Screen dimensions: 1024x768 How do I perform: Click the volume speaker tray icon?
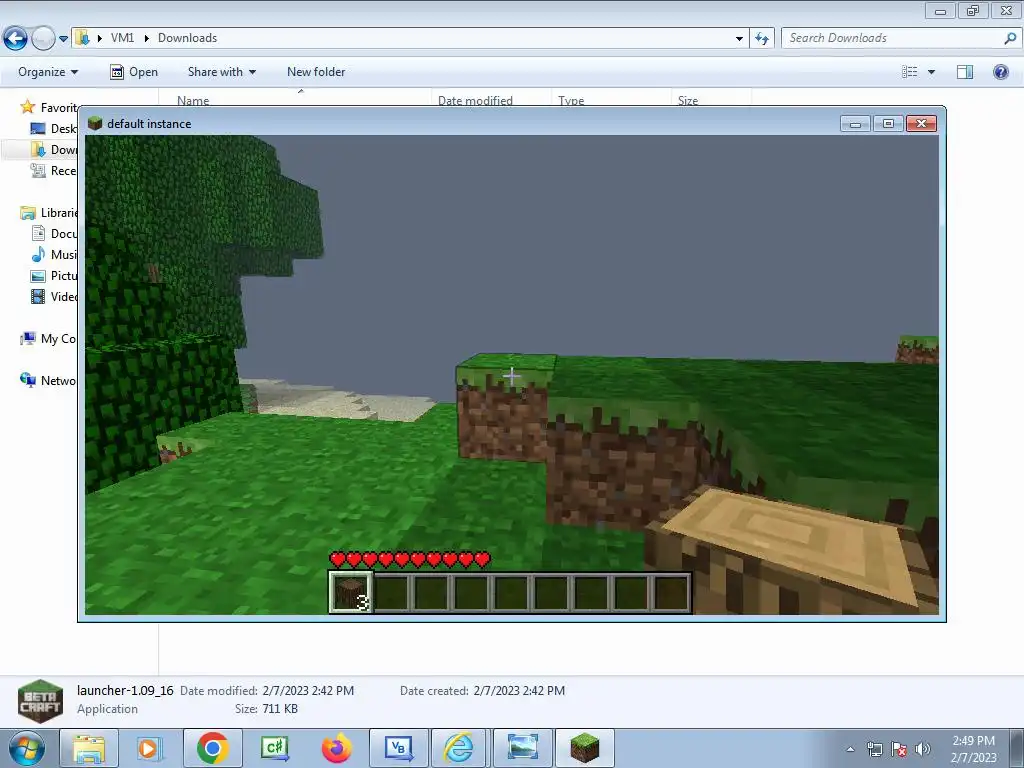[x=922, y=749]
